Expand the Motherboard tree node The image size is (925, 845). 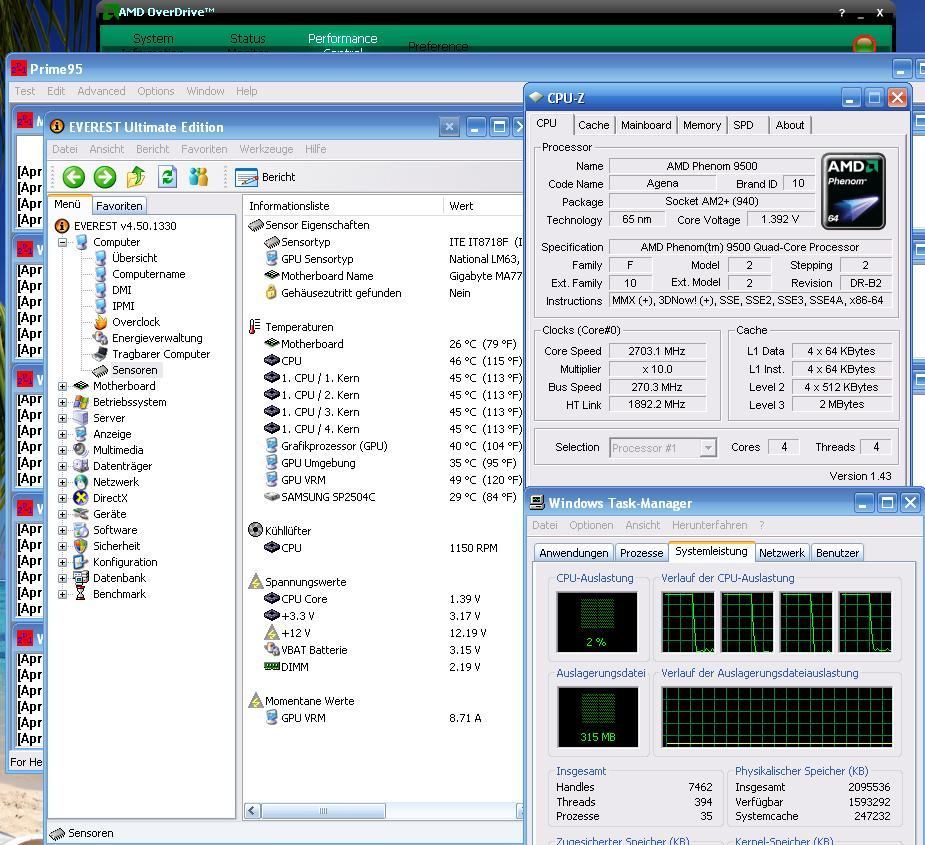pyautogui.click(x=62, y=386)
